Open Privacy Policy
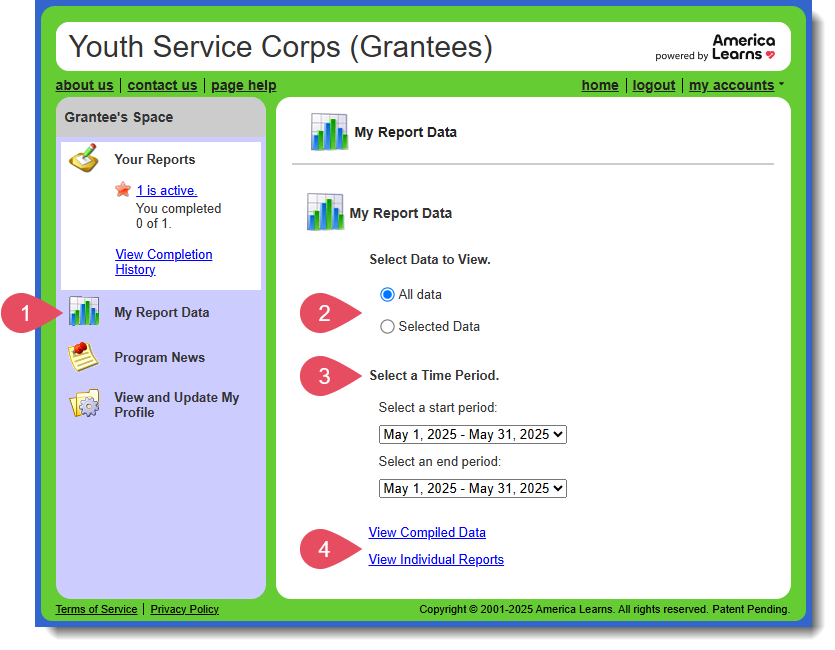 pyautogui.click(x=184, y=609)
